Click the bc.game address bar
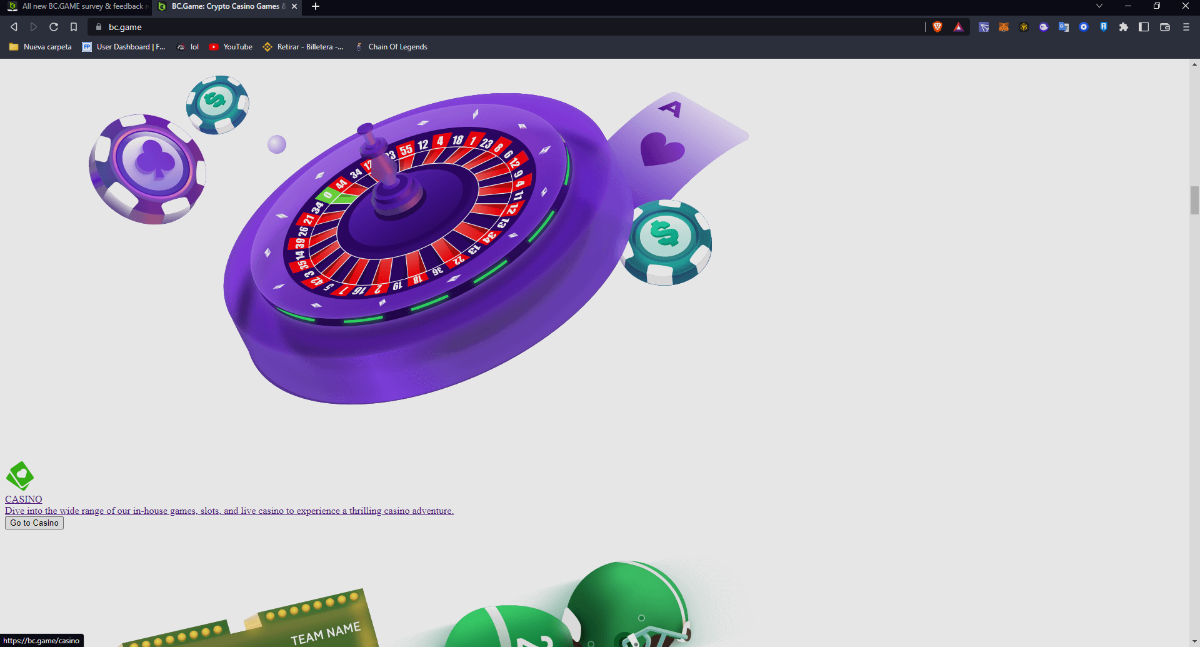1200x647 pixels. click(x=500, y=27)
